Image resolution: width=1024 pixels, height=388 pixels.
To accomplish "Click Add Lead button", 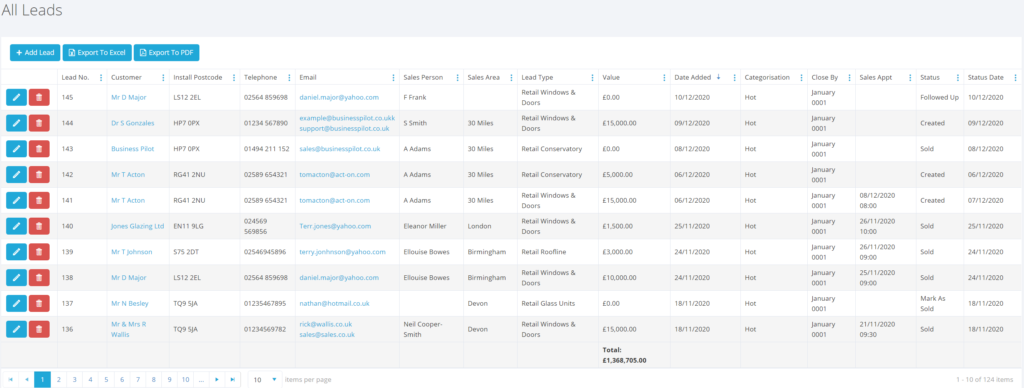I will click(35, 52).
